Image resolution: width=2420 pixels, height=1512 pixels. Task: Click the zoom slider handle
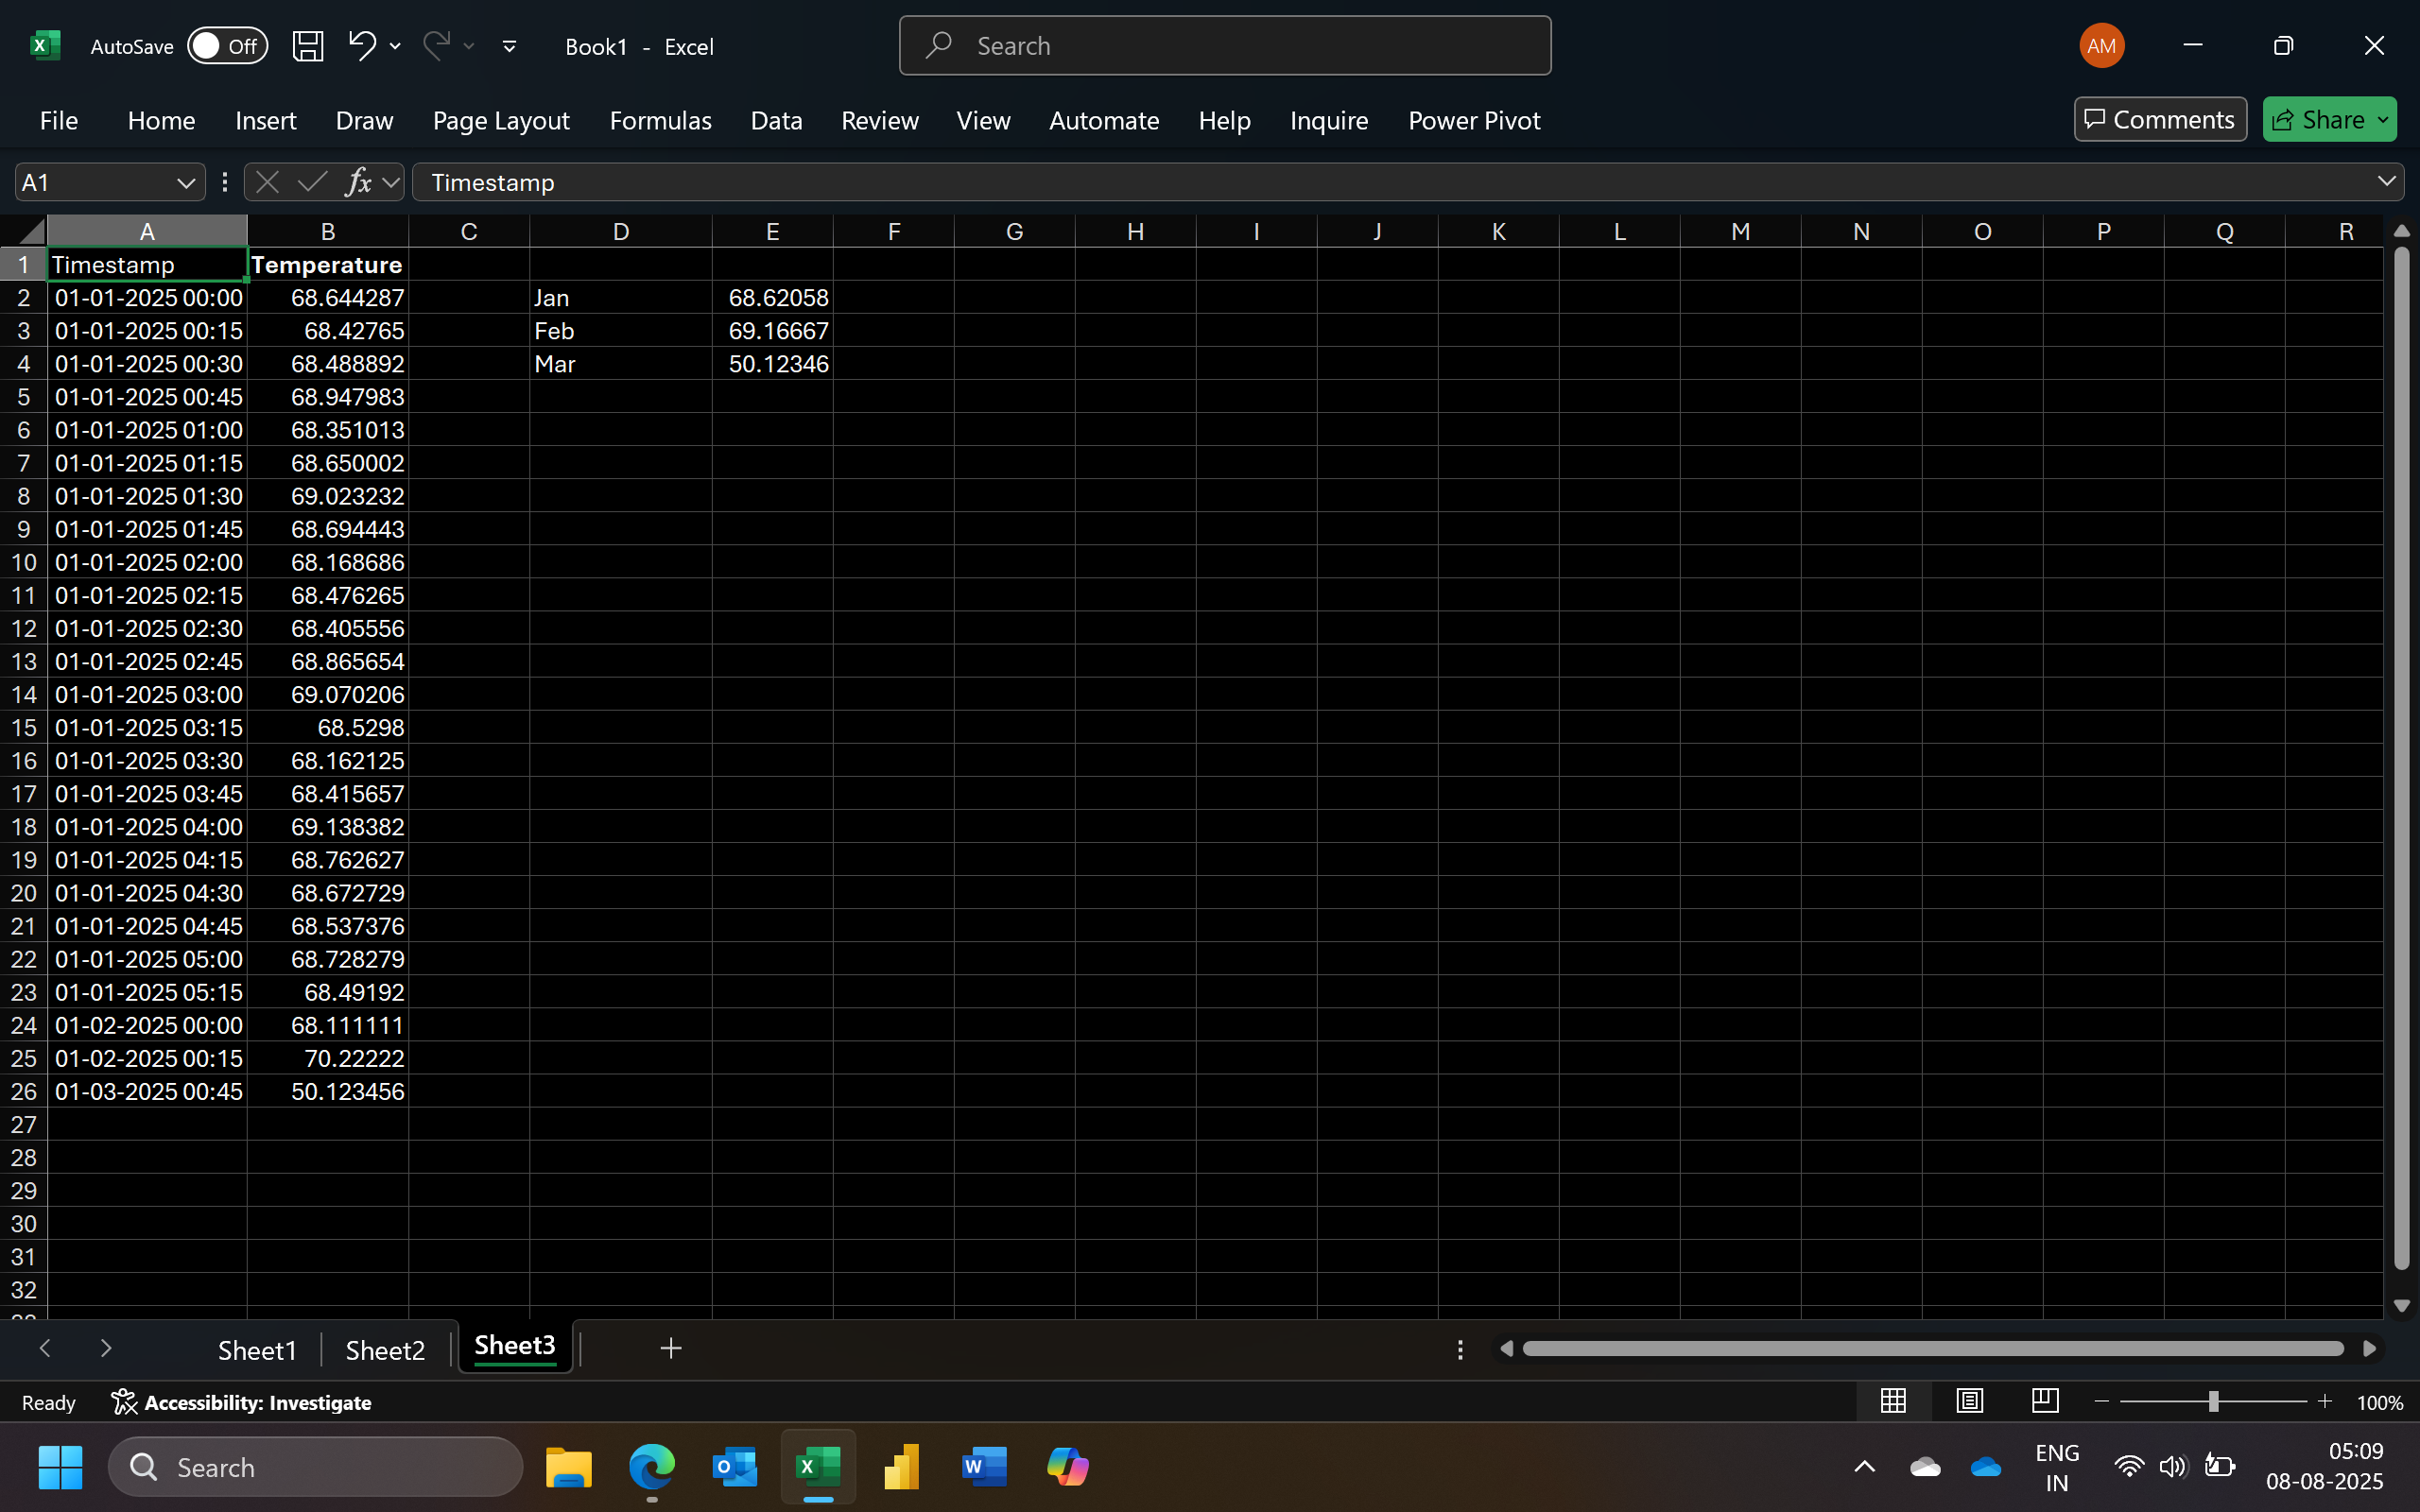[x=2213, y=1402]
